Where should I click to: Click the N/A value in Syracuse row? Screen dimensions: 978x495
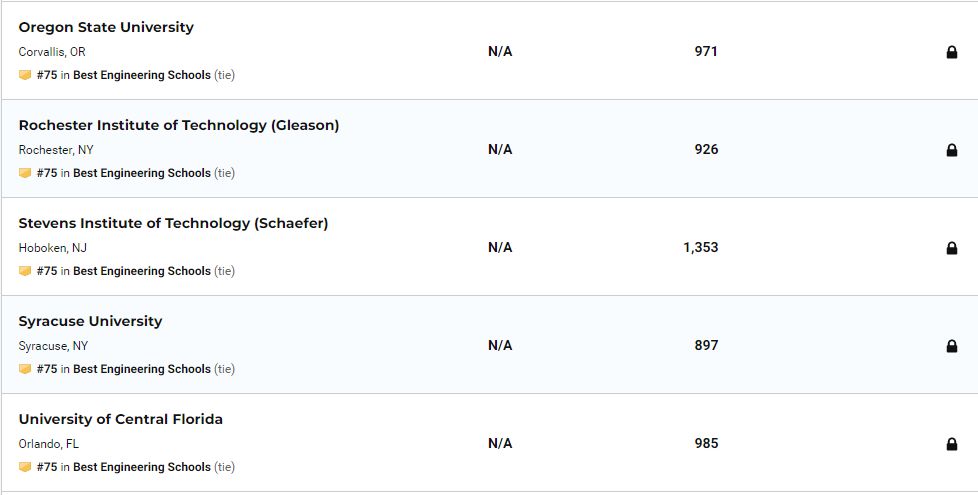point(500,345)
